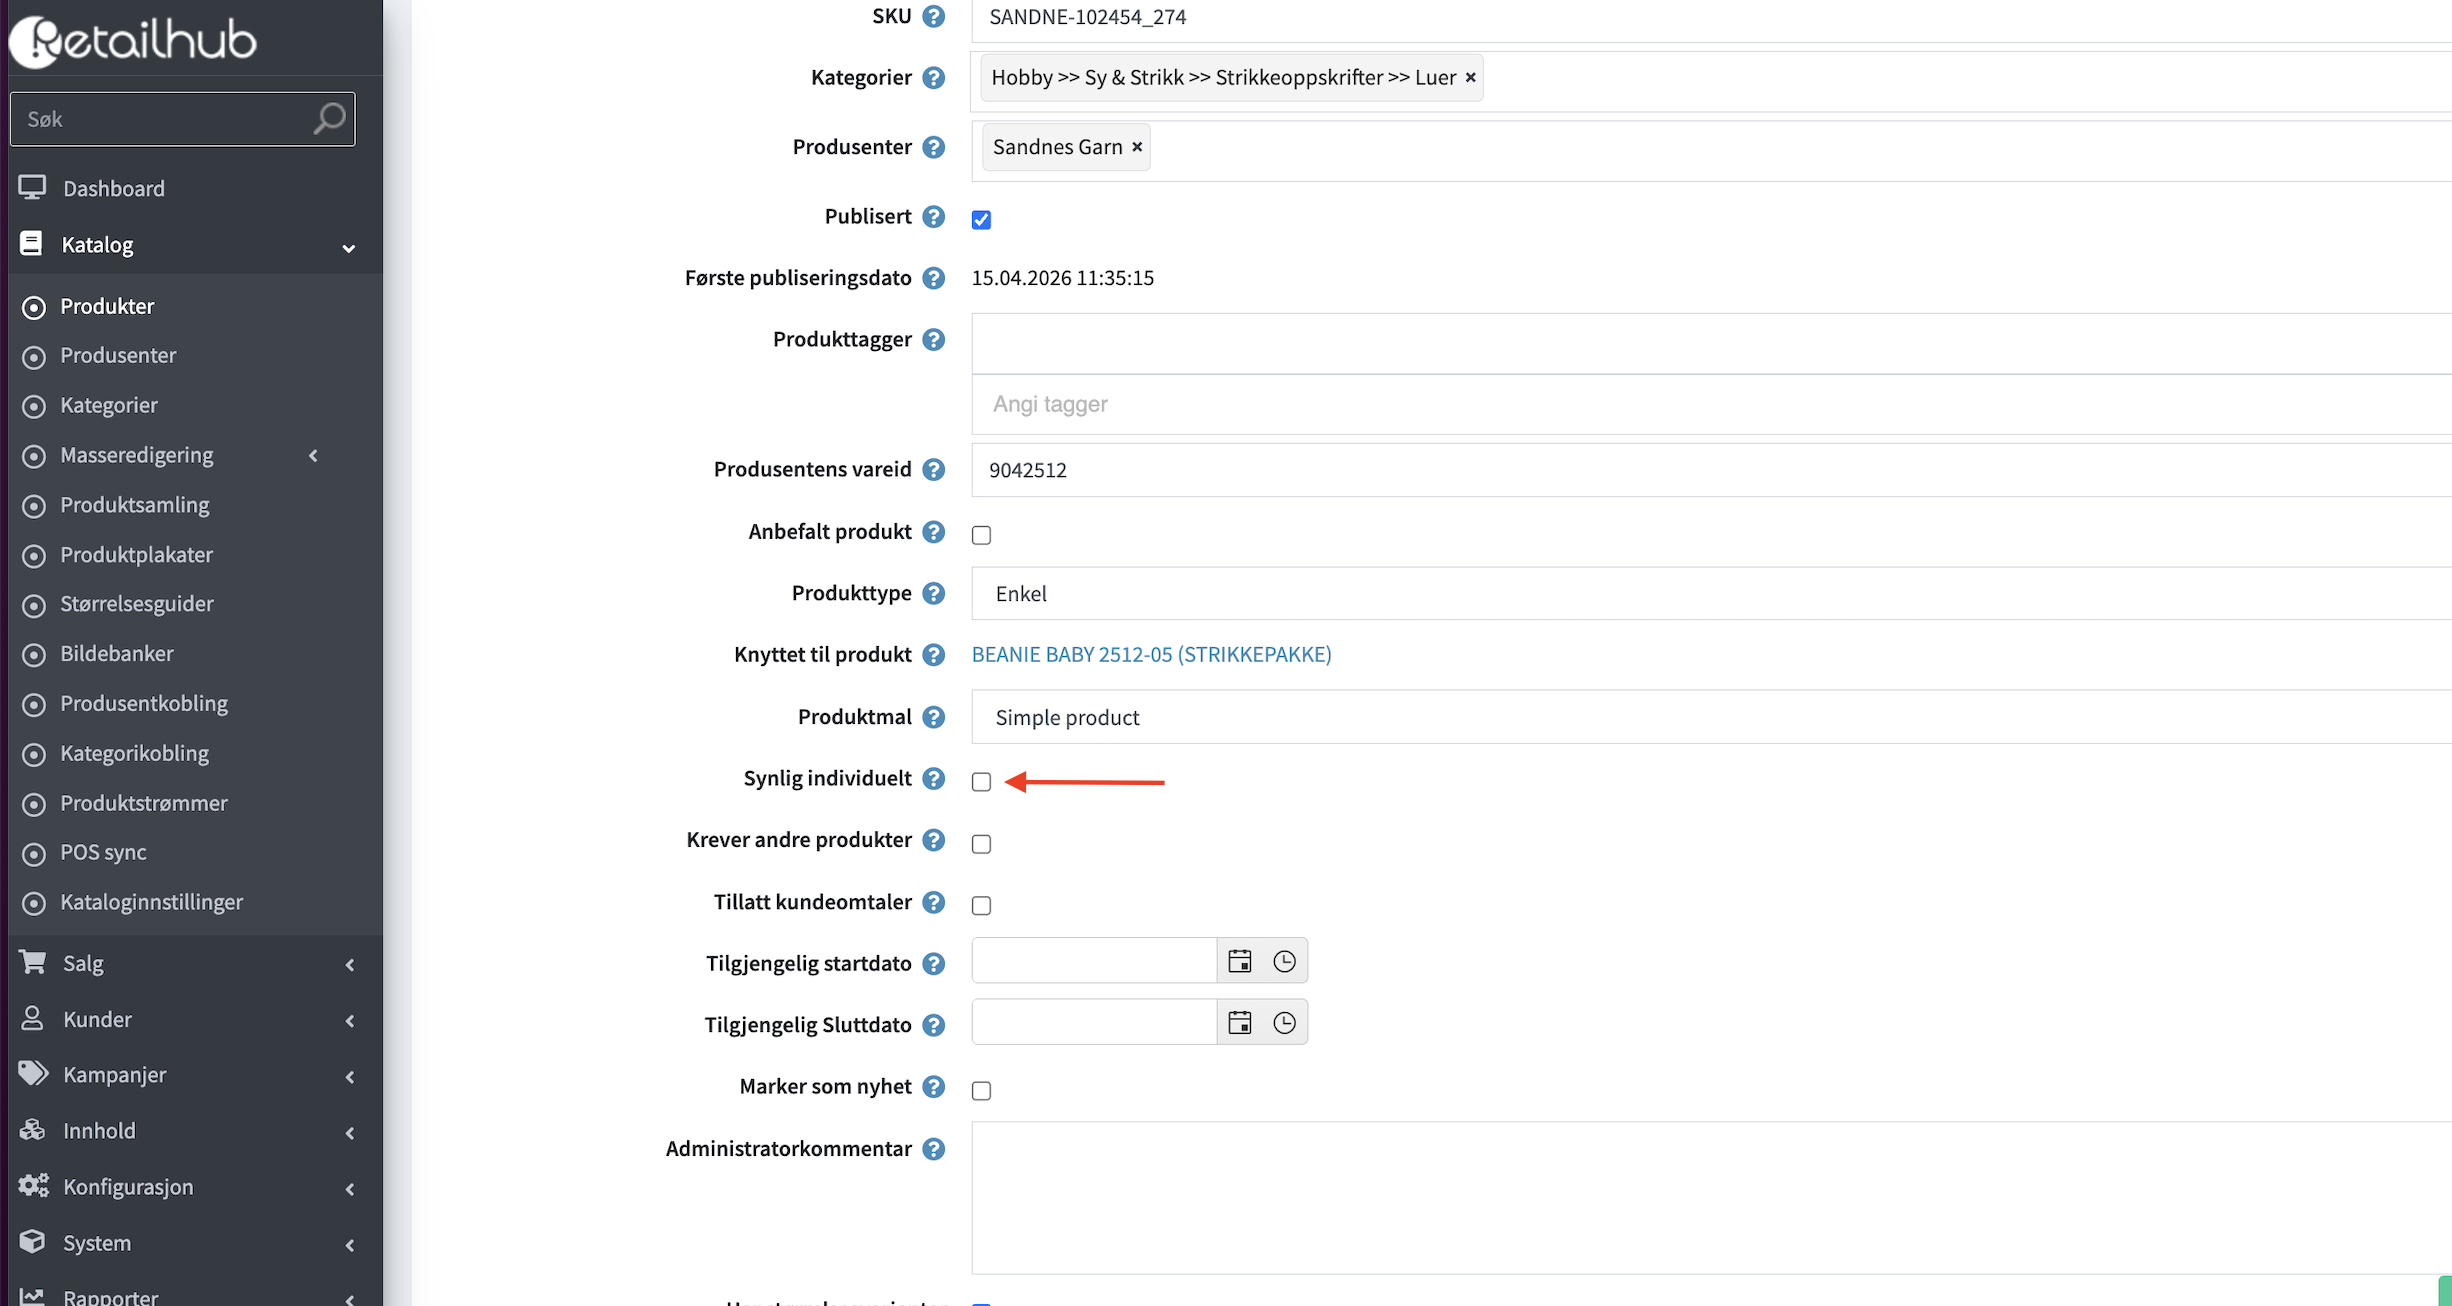Open linked product BEANIE BABY 2512-05
Screen dimensions: 2452x1306
[1151, 655]
